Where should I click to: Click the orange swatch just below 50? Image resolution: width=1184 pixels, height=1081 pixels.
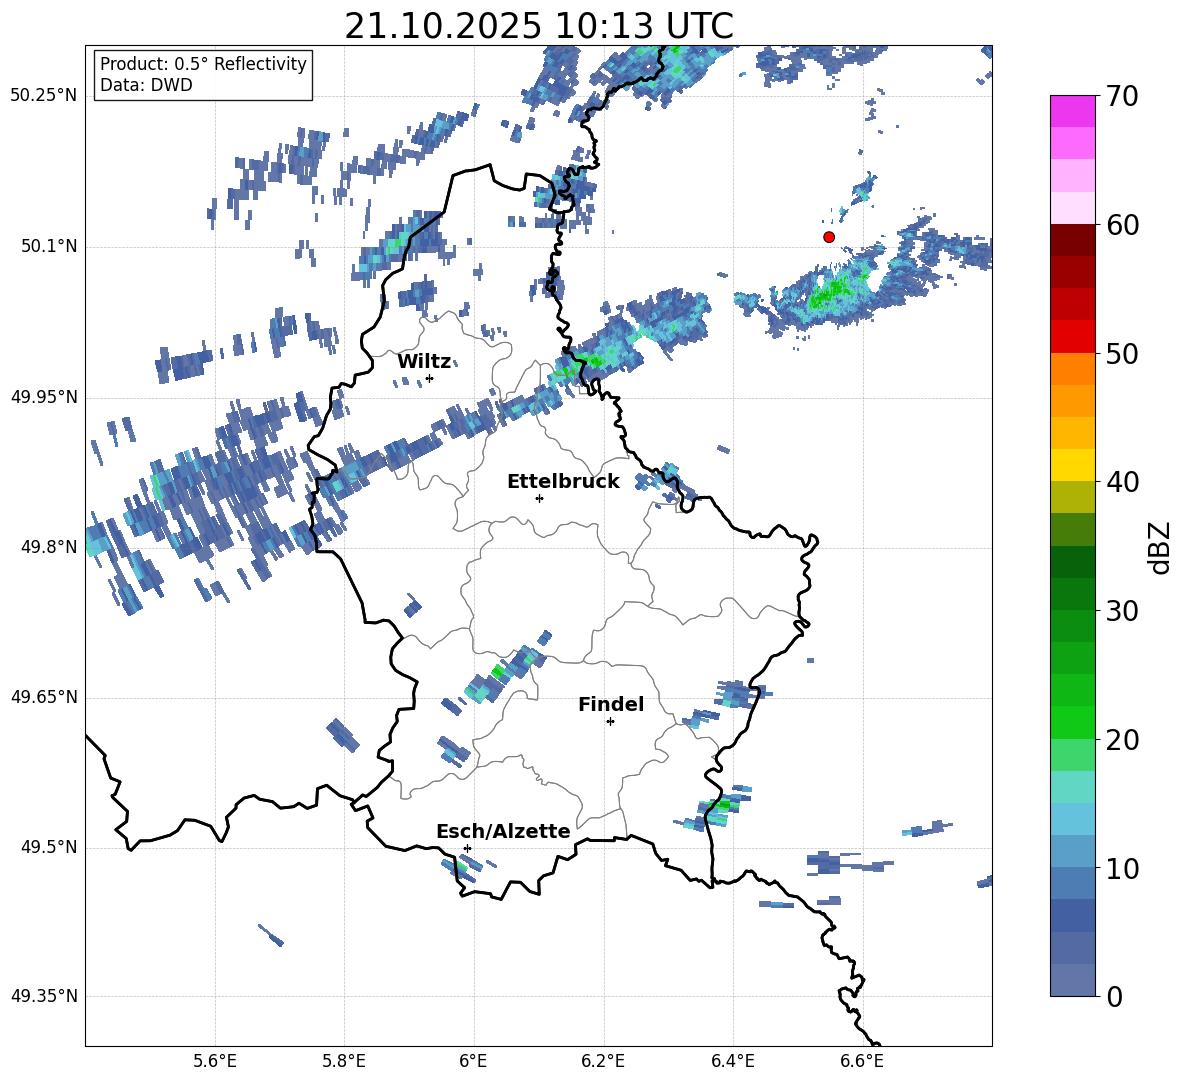click(x=1072, y=369)
